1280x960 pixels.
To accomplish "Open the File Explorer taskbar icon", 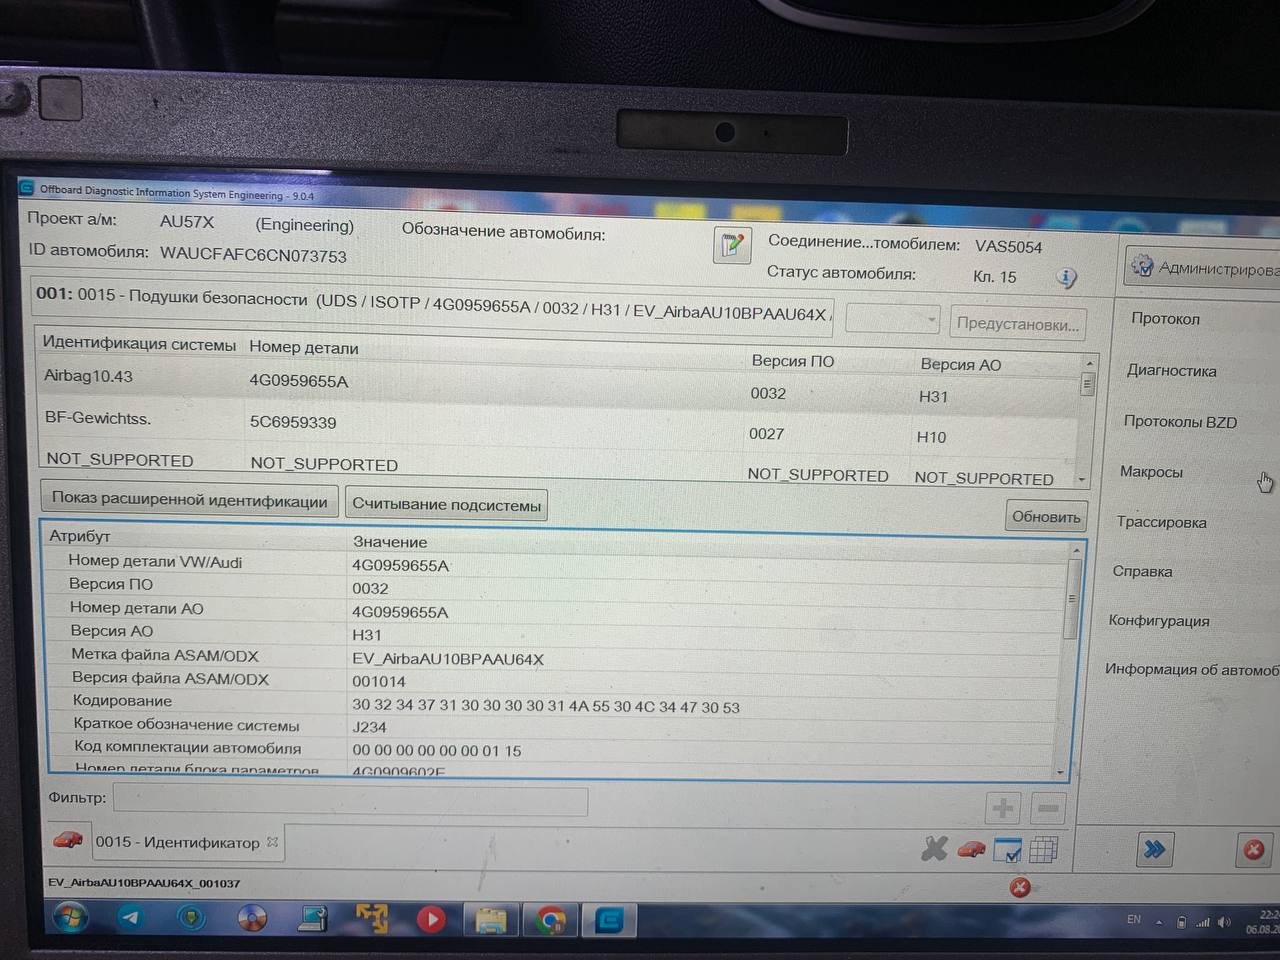I will 491,920.
